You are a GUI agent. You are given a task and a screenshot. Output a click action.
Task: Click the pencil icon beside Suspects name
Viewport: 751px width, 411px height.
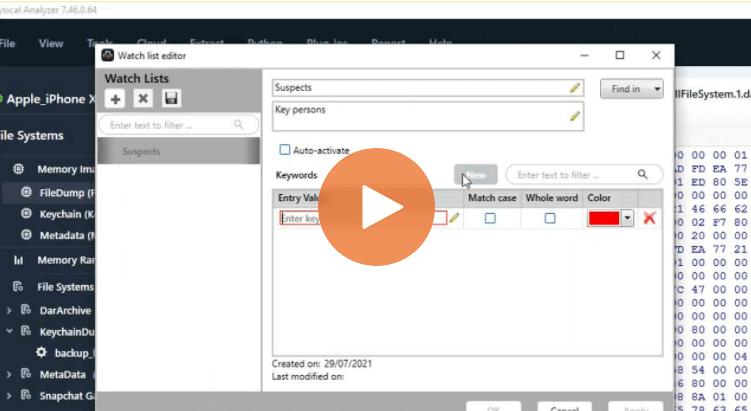575,88
